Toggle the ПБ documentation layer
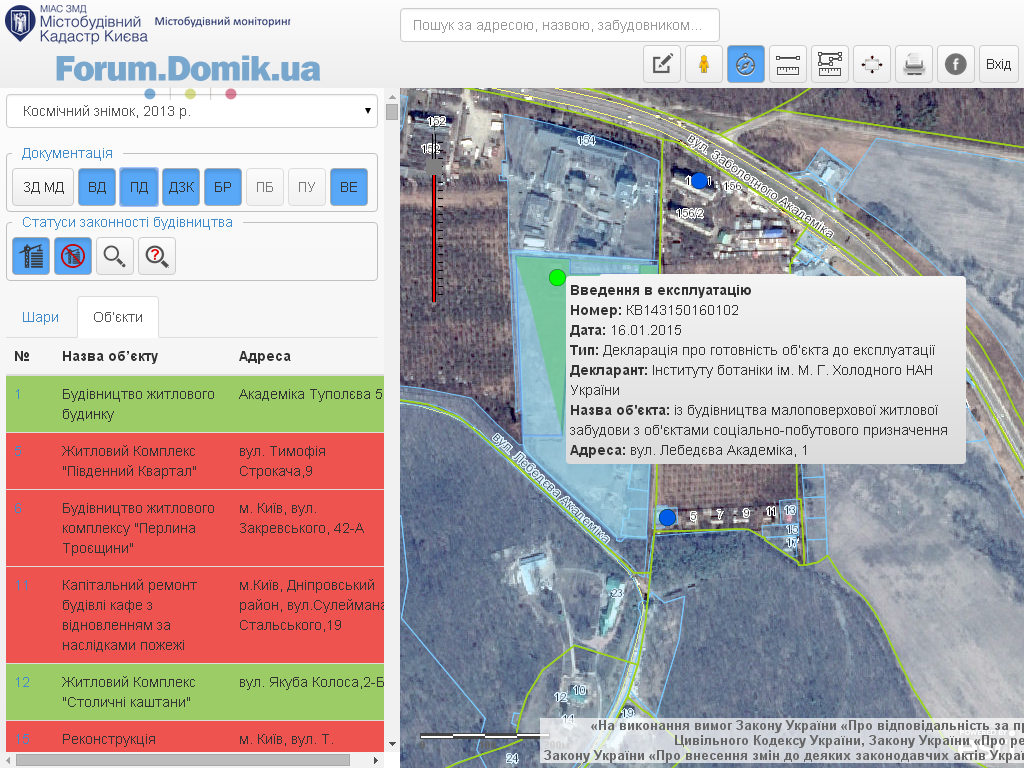The image size is (1024, 768). point(264,187)
